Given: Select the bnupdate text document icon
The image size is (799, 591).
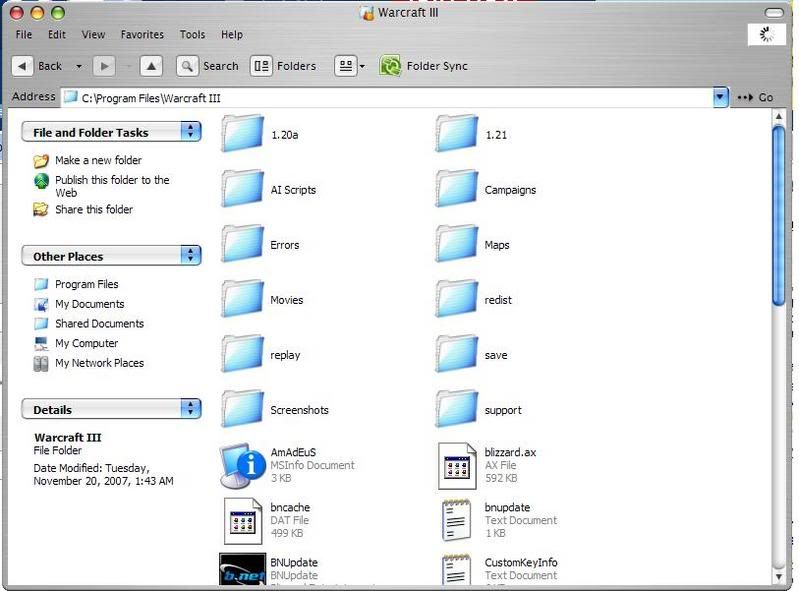Looking at the screenshot, I should 456,520.
